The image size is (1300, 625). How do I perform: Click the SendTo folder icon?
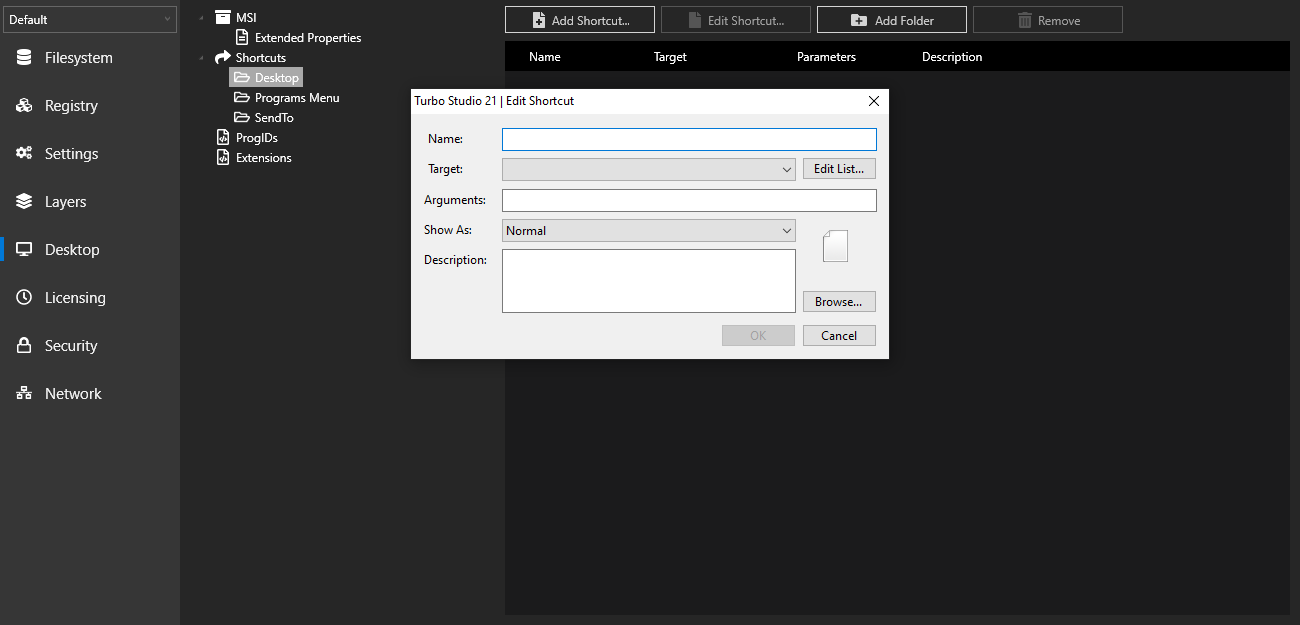pyautogui.click(x=242, y=117)
